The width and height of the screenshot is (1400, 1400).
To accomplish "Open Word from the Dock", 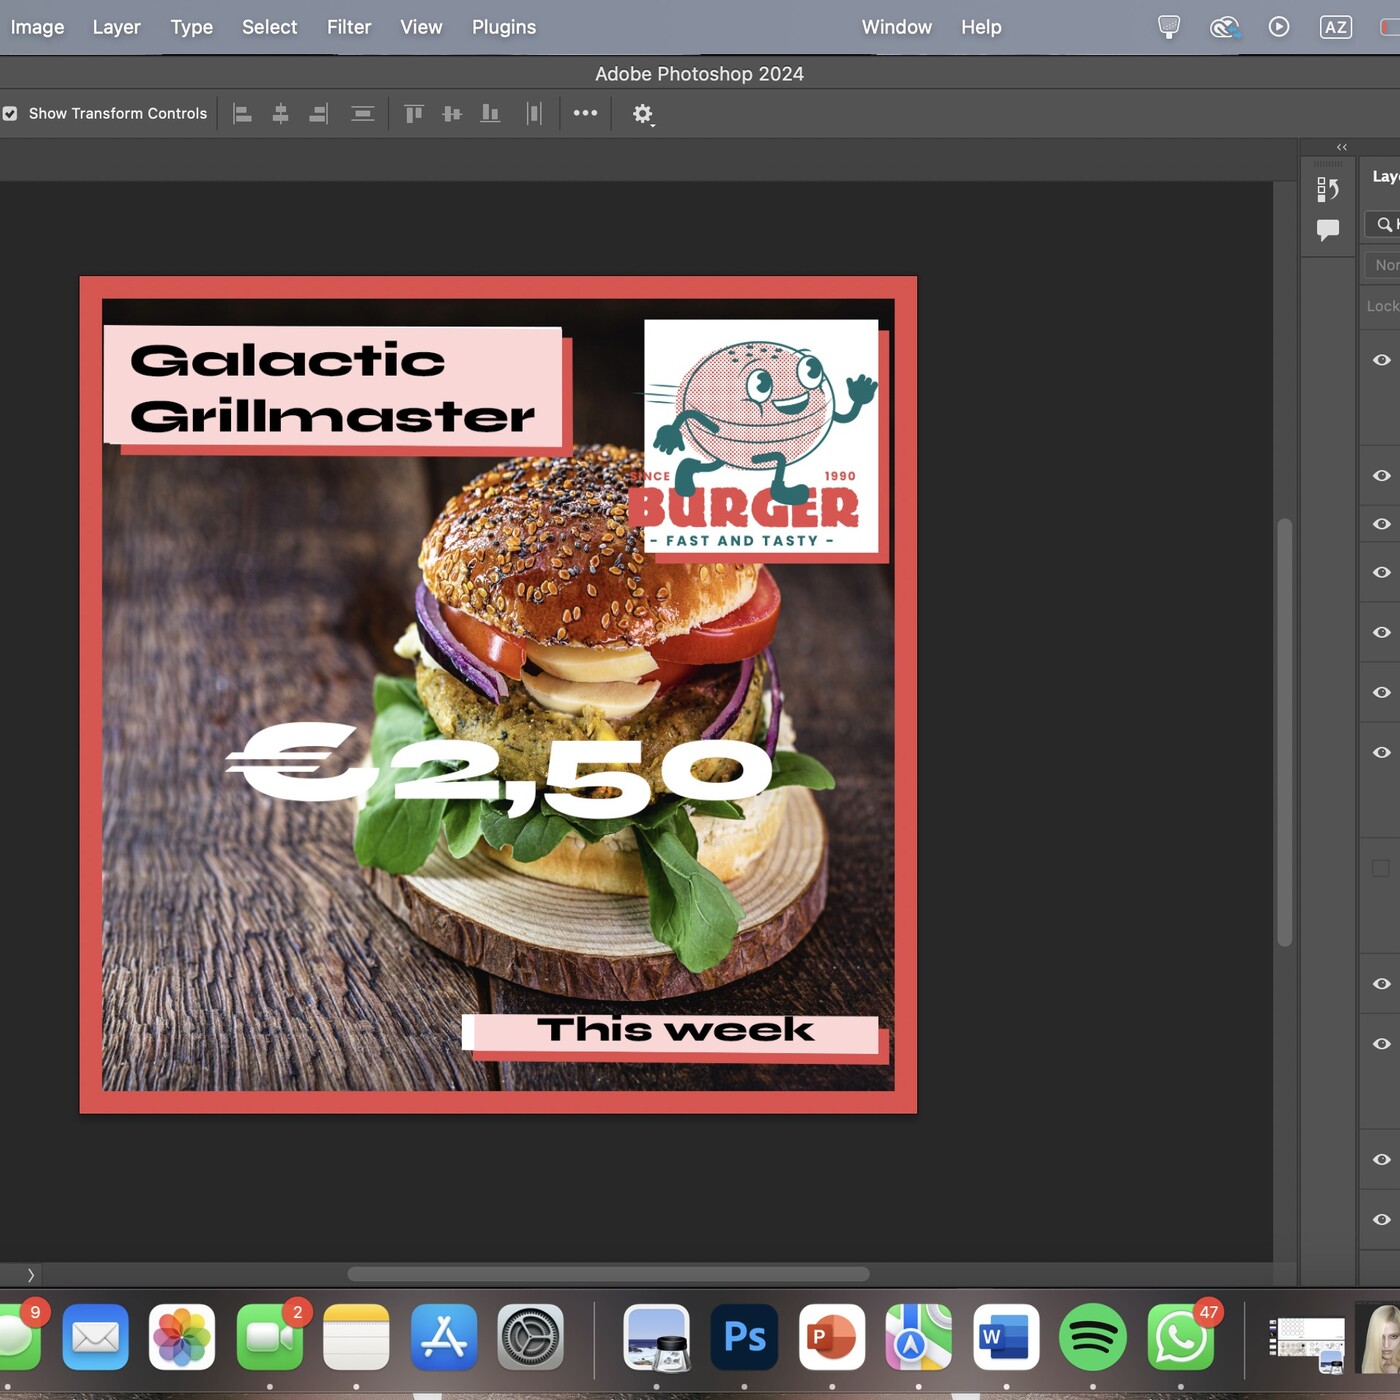I will (x=1006, y=1337).
